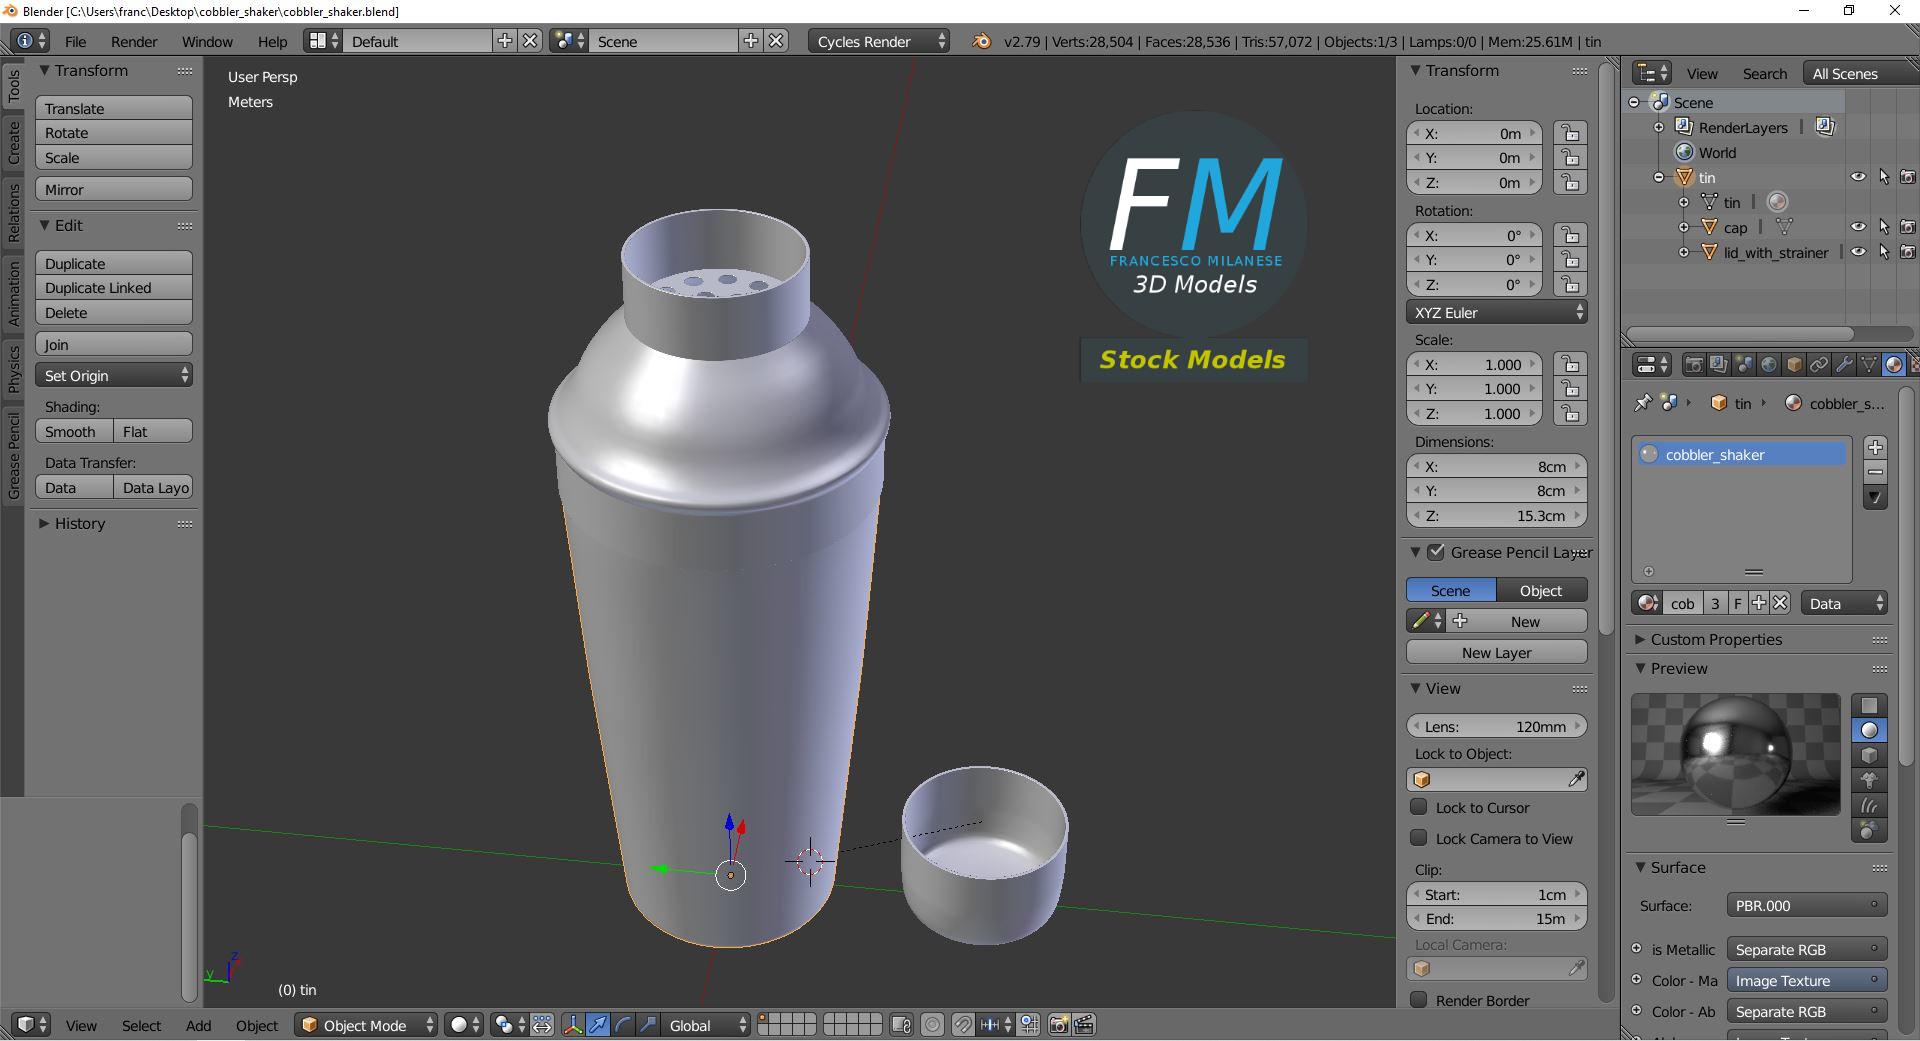1920x1041 pixels.
Task: Select the hair strands preview icon
Action: pyautogui.click(x=1869, y=806)
